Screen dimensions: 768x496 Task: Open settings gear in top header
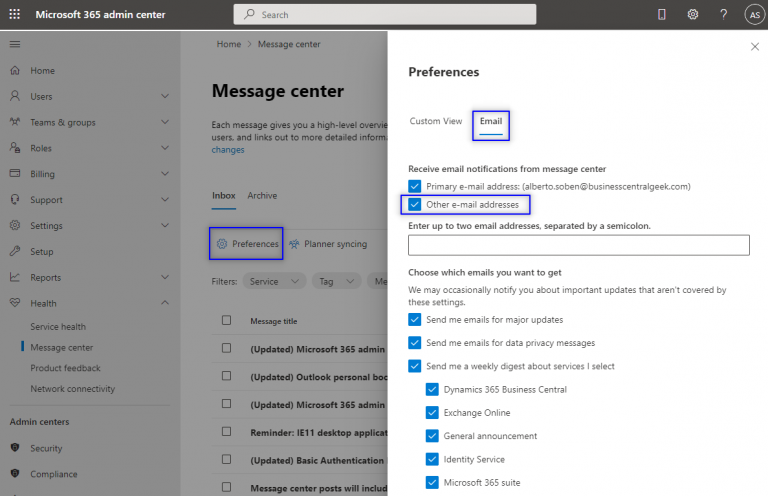(693, 15)
